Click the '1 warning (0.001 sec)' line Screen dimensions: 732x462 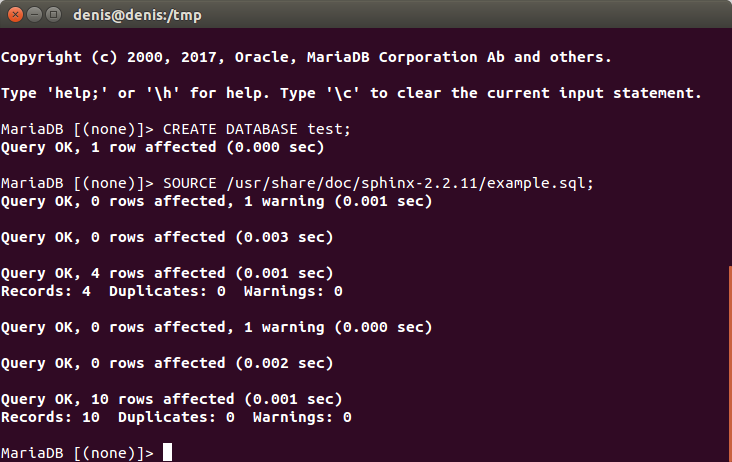217,202
